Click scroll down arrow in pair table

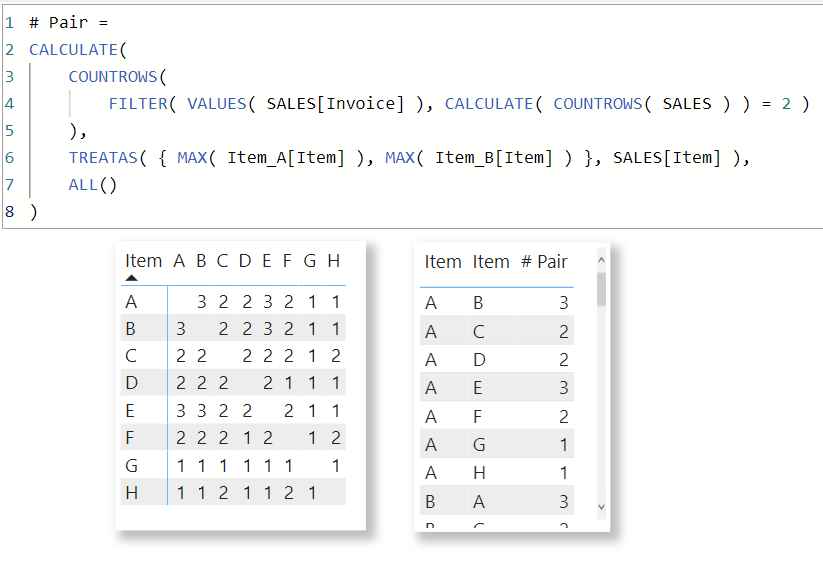pyautogui.click(x=602, y=507)
